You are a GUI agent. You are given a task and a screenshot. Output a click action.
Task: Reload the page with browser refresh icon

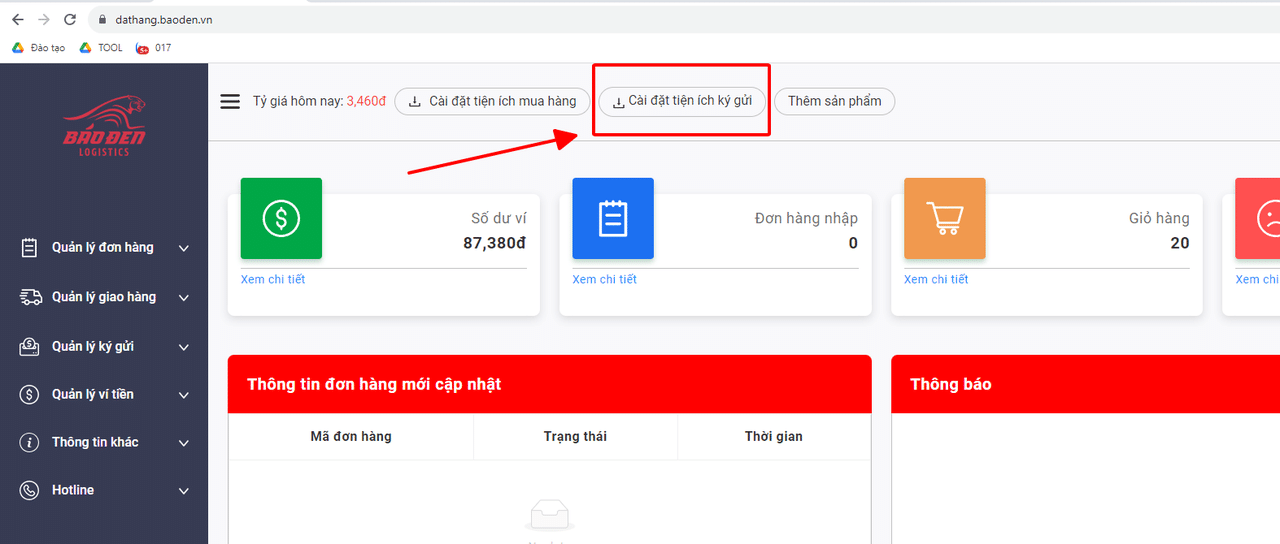click(x=70, y=20)
